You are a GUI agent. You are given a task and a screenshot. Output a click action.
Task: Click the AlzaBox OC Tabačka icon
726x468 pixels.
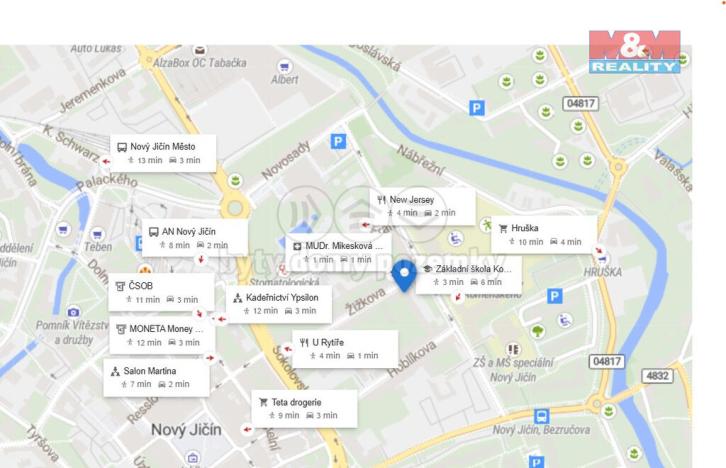point(200,50)
